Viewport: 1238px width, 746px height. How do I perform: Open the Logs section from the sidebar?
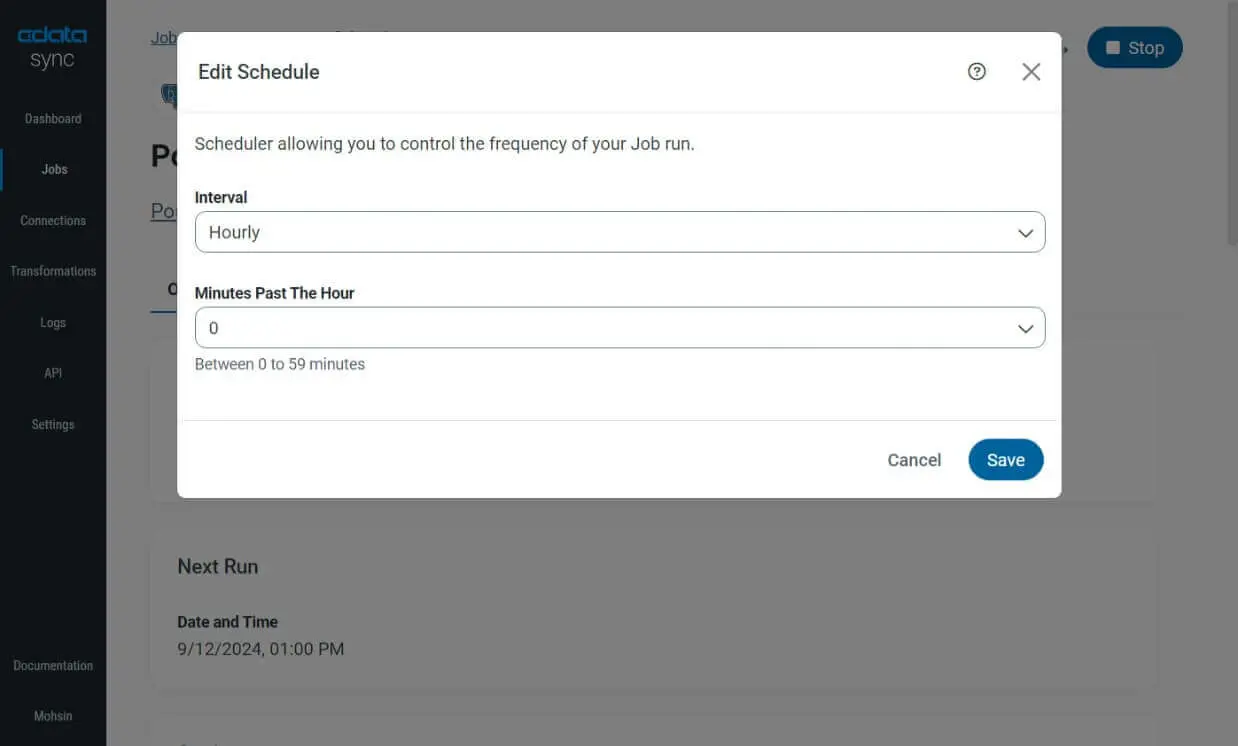click(x=52, y=322)
